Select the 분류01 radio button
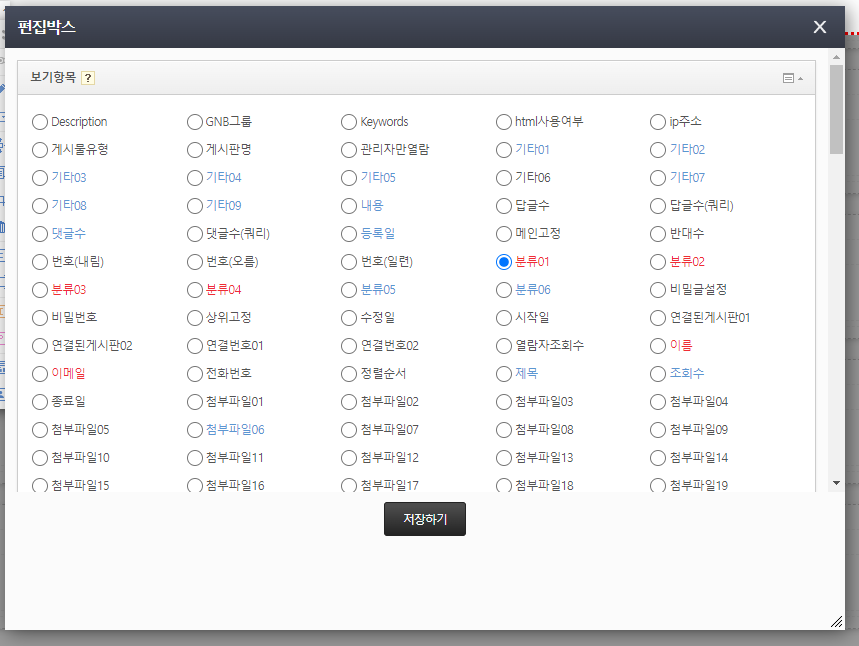 504,262
